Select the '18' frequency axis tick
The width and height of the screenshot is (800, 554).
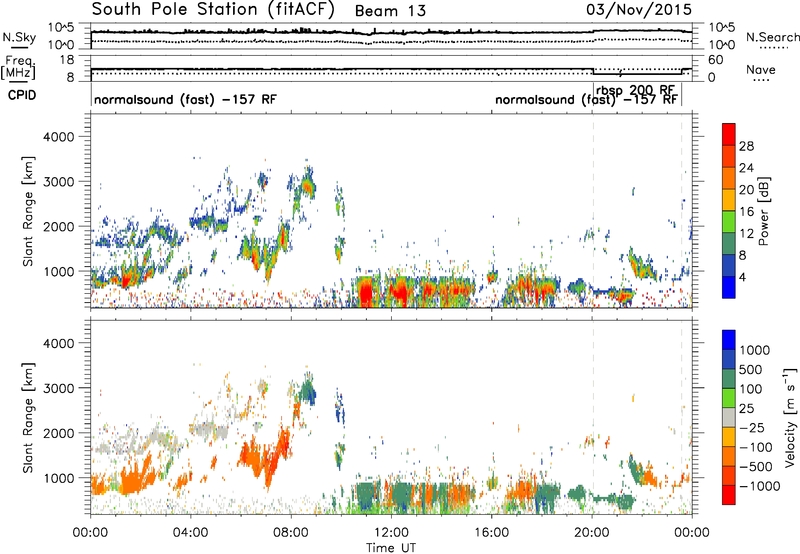click(x=66, y=60)
